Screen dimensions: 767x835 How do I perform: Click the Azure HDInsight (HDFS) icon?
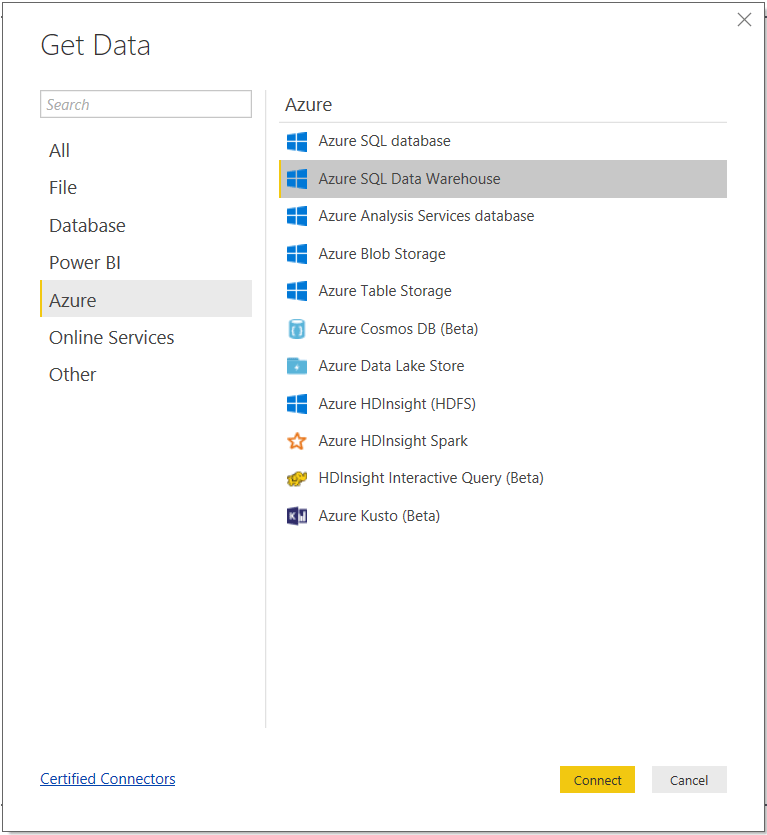click(x=296, y=403)
